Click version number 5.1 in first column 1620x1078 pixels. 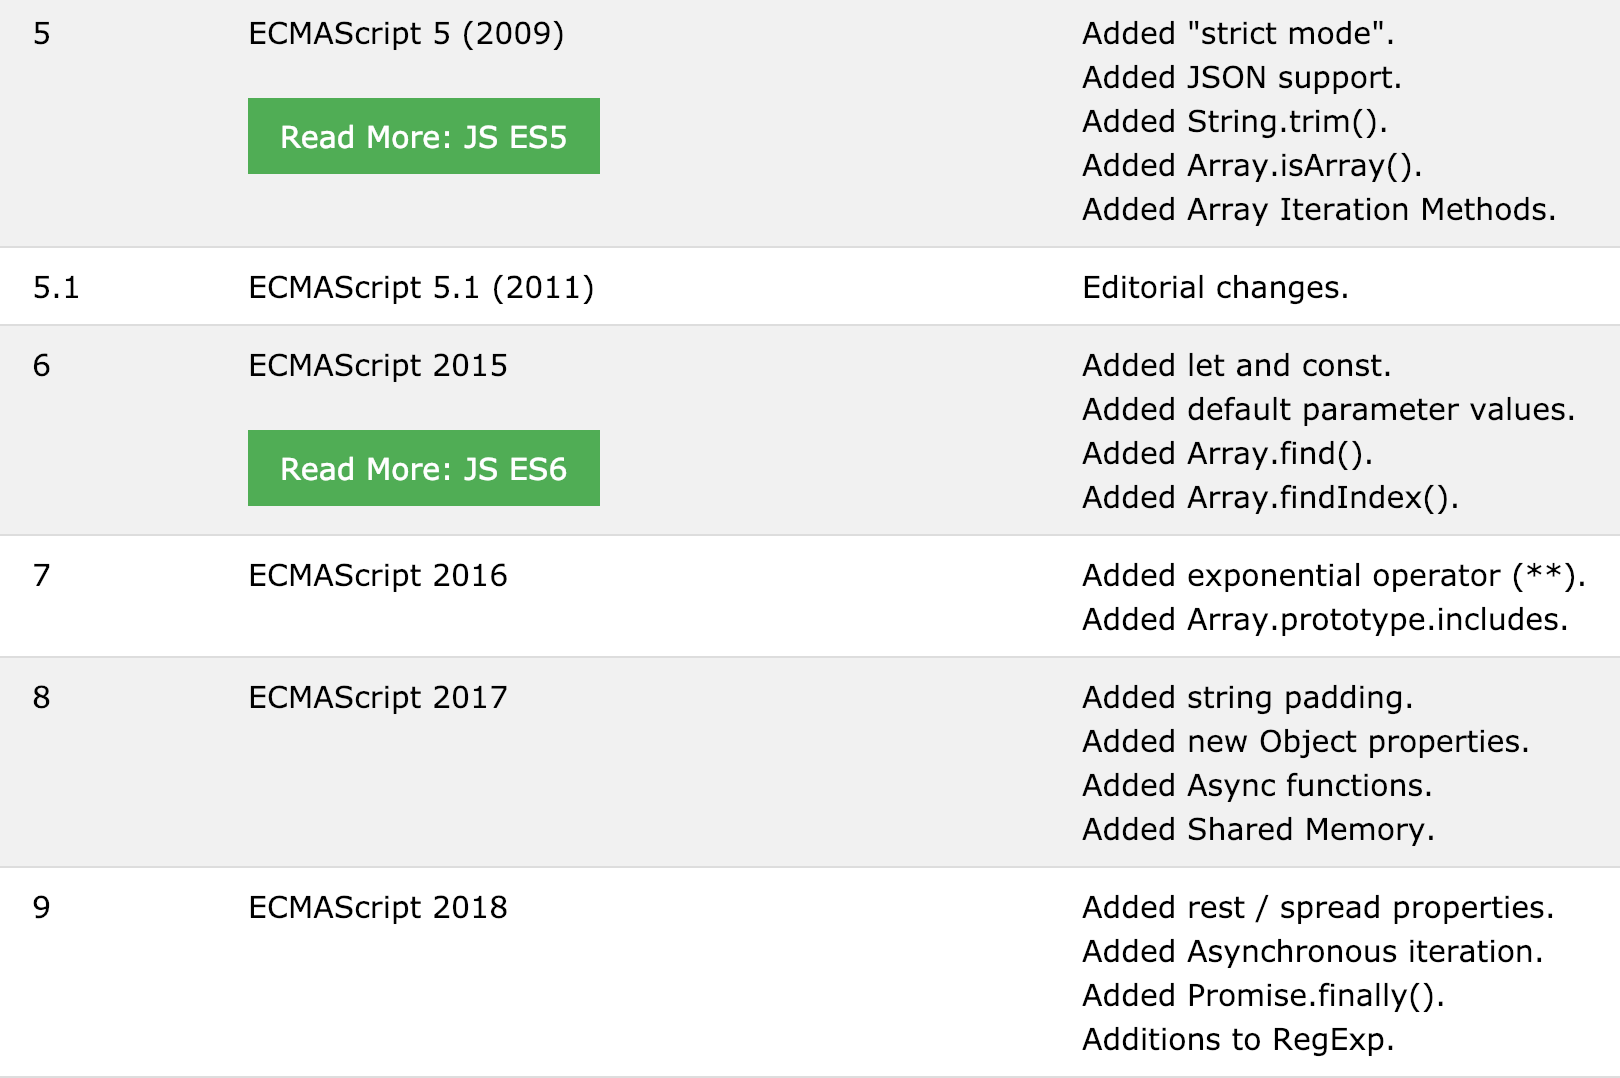[56, 288]
